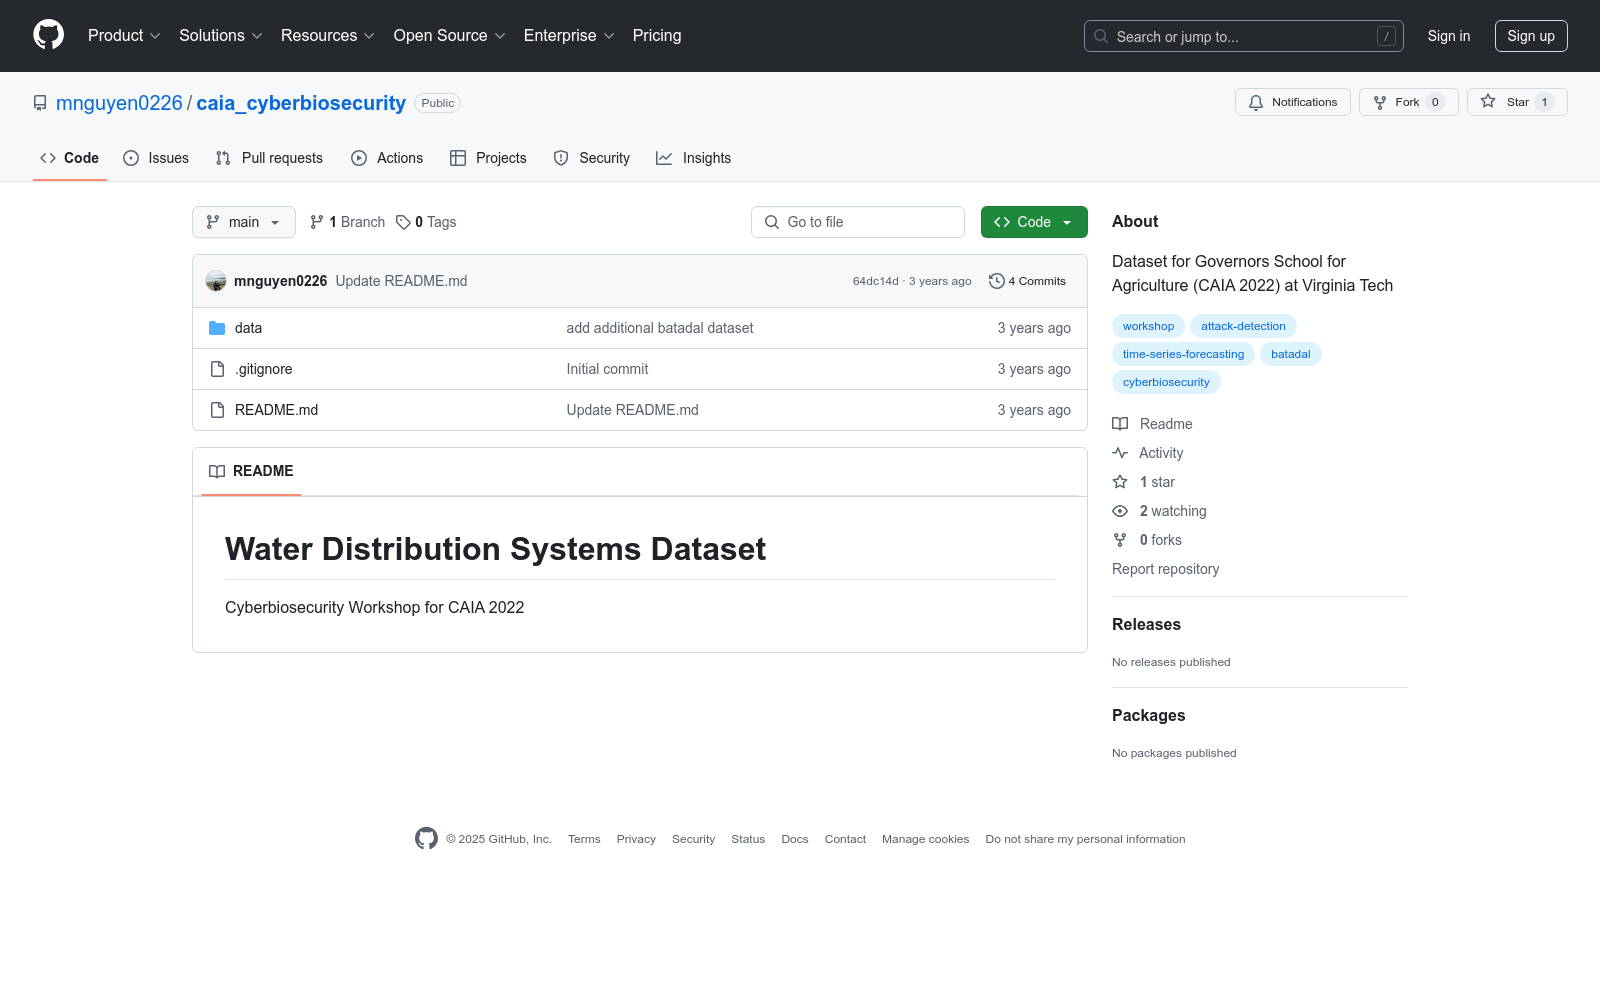This screenshot has width=1600, height=1000.
Task: Click the book icon beside Readme
Action: tap(1120, 424)
